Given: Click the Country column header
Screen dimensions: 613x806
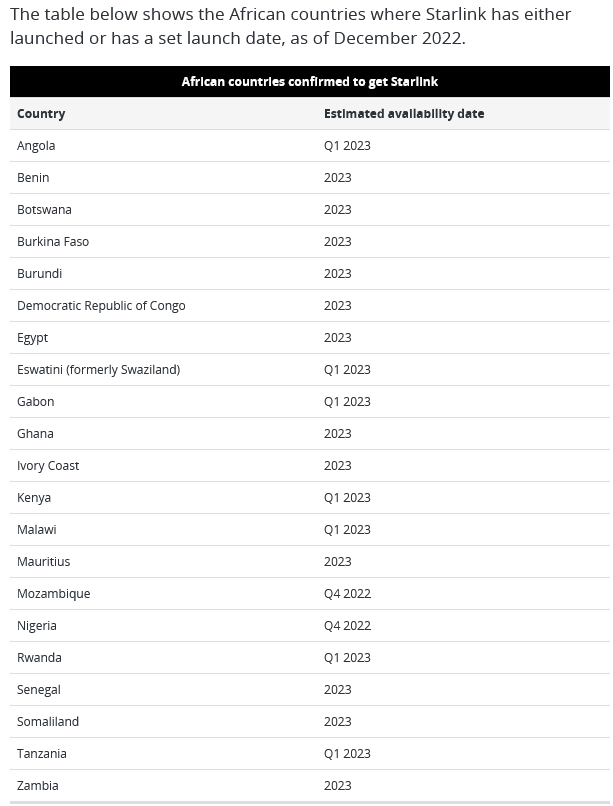Looking at the screenshot, I should (41, 114).
